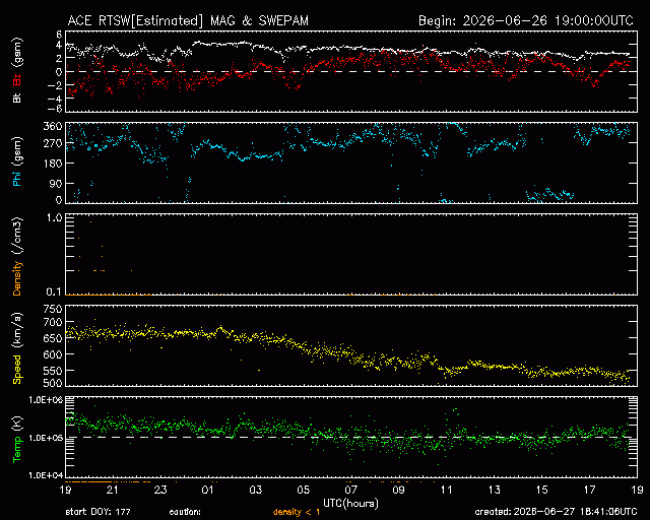Click the '650' tick on Speed axis
The image size is (650, 520).
[53, 338]
